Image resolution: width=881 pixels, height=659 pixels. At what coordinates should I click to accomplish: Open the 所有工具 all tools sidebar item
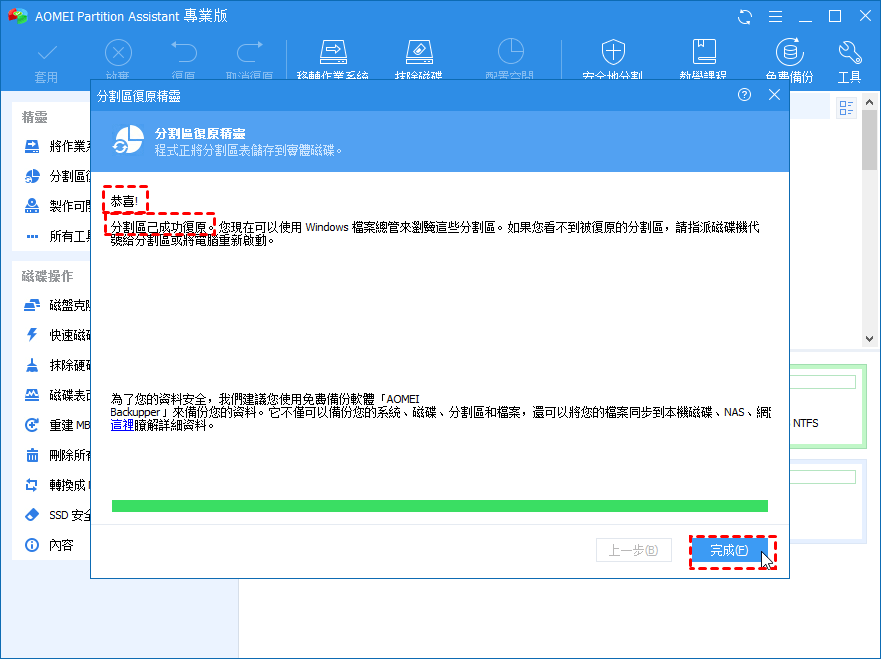point(57,237)
